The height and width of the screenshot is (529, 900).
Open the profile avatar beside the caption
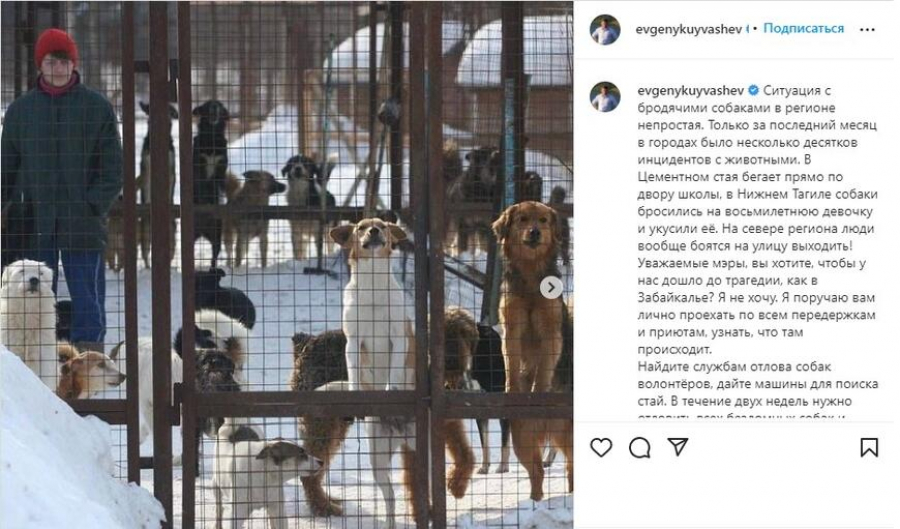pos(605,96)
